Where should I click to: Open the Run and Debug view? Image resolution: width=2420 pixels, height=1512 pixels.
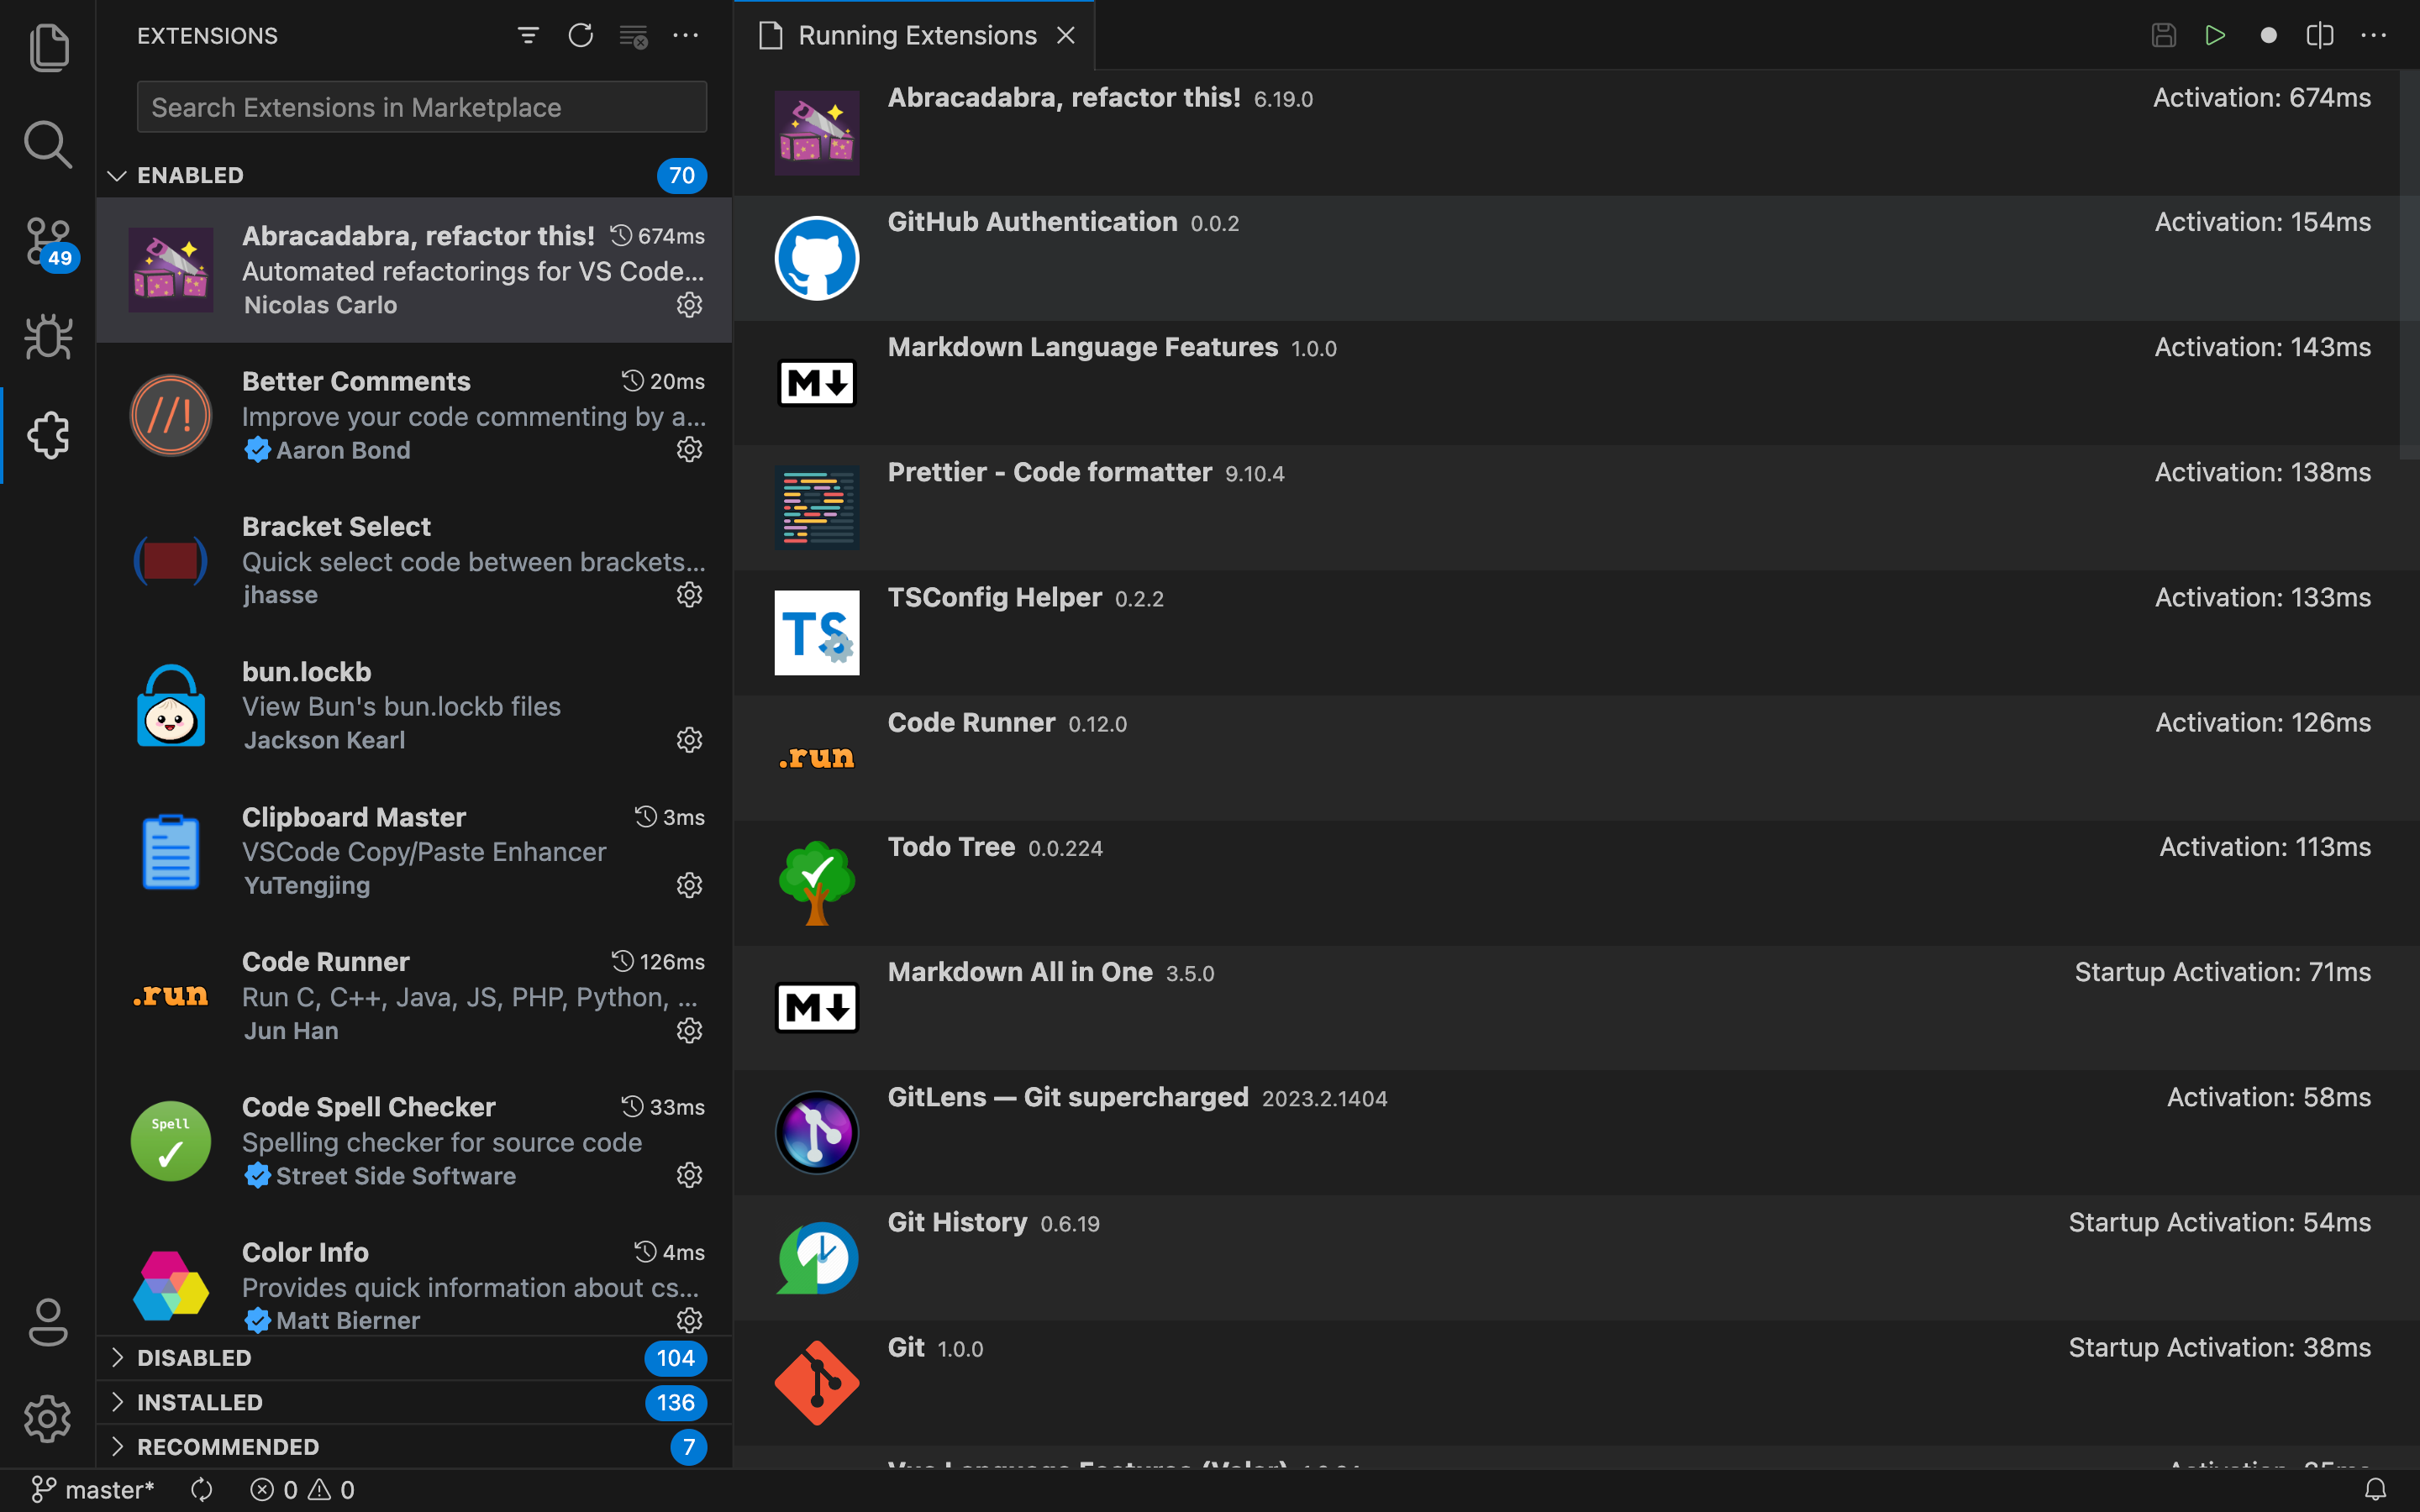[x=47, y=337]
